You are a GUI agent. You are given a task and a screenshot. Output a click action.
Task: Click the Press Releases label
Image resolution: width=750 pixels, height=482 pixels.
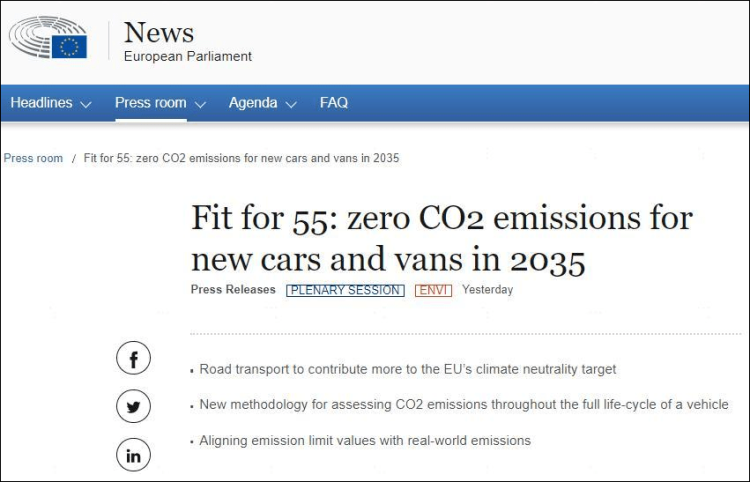(x=233, y=290)
